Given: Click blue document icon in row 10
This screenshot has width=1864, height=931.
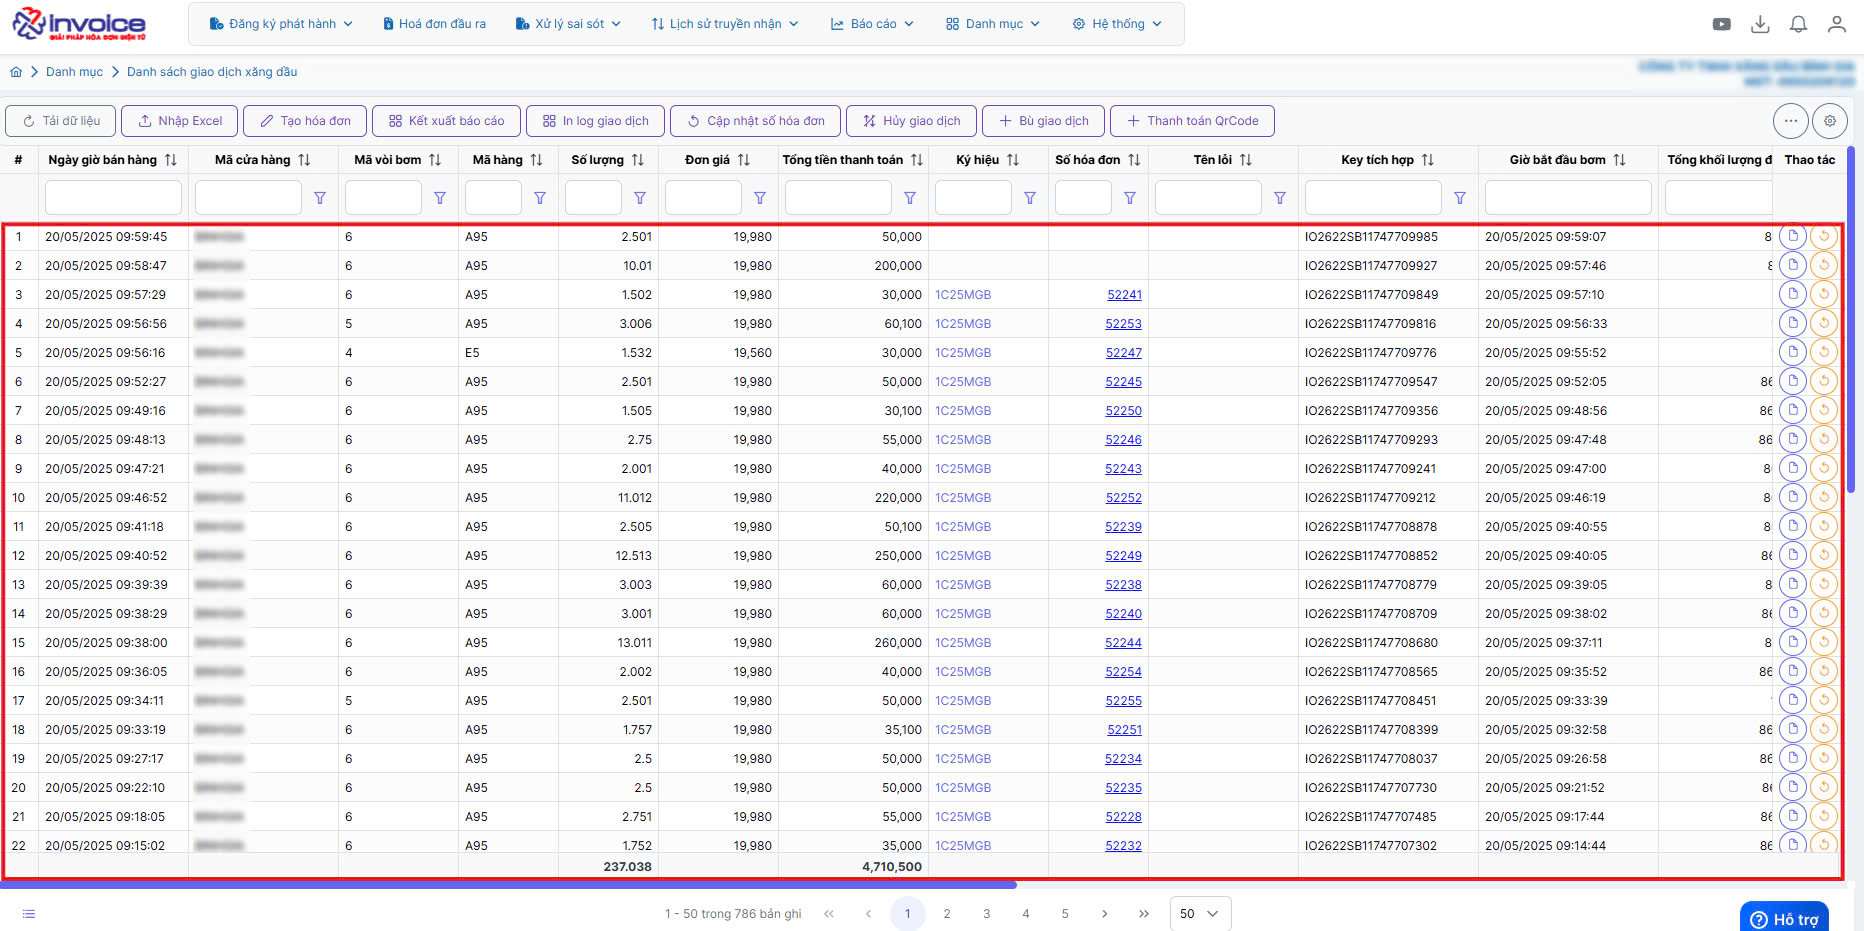Looking at the screenshot, I should [x=1793, y=497].
